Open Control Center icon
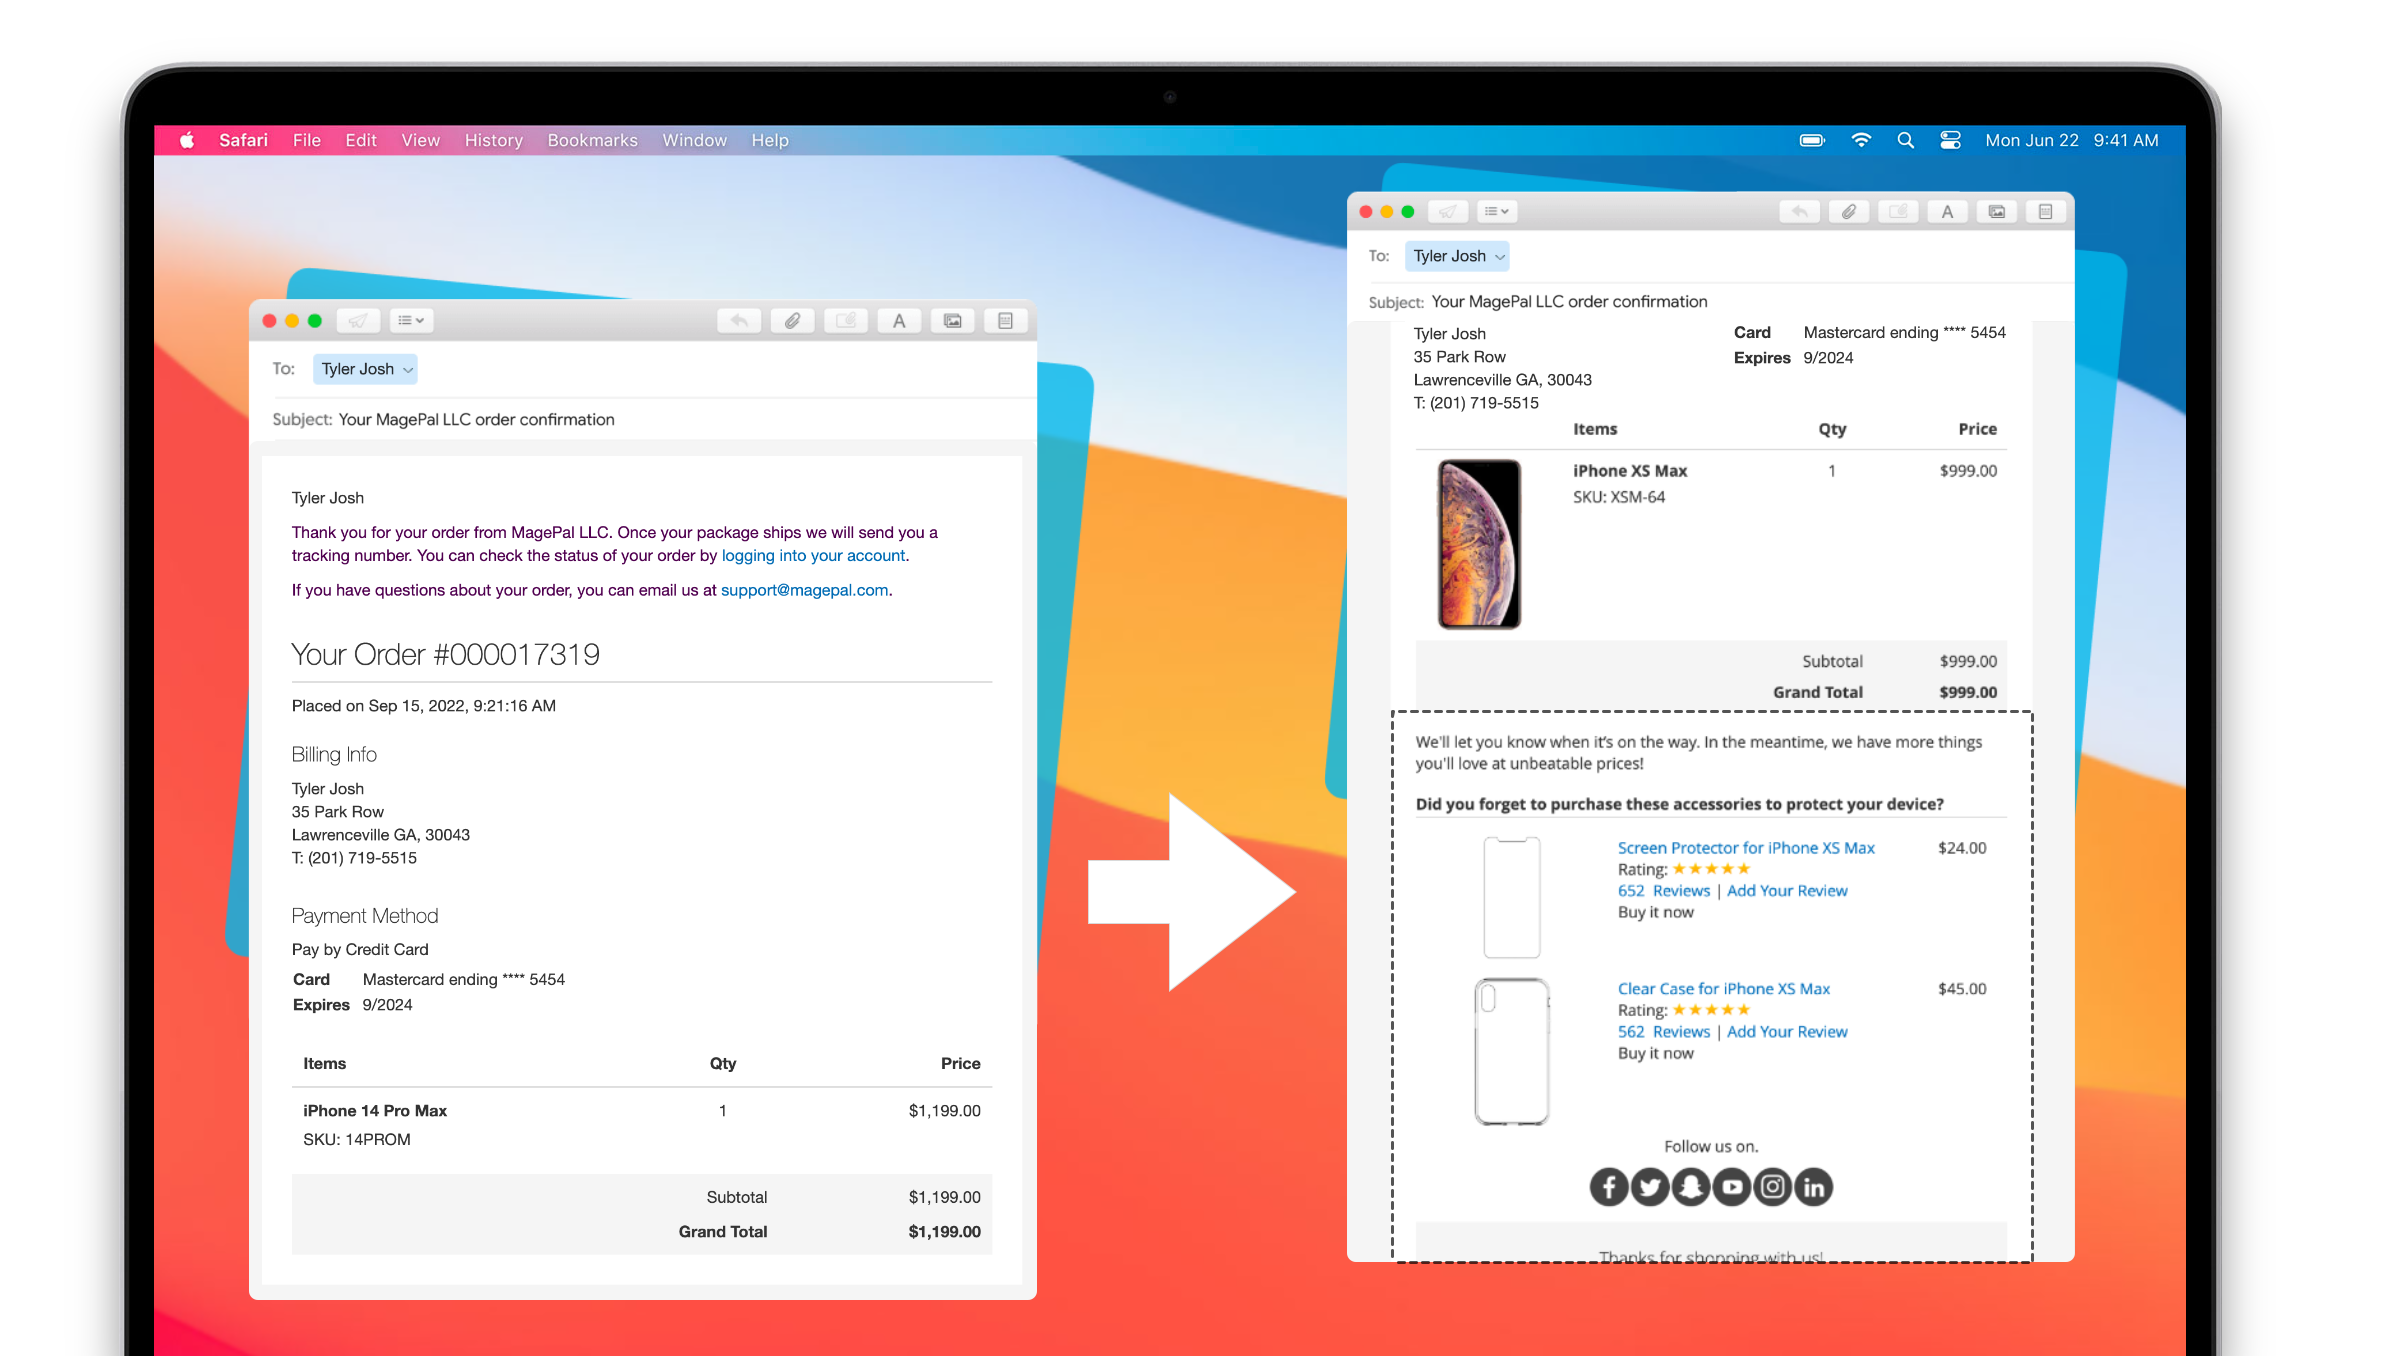The height and width of the screenshot is (1356, 2397). point(1950,140)
